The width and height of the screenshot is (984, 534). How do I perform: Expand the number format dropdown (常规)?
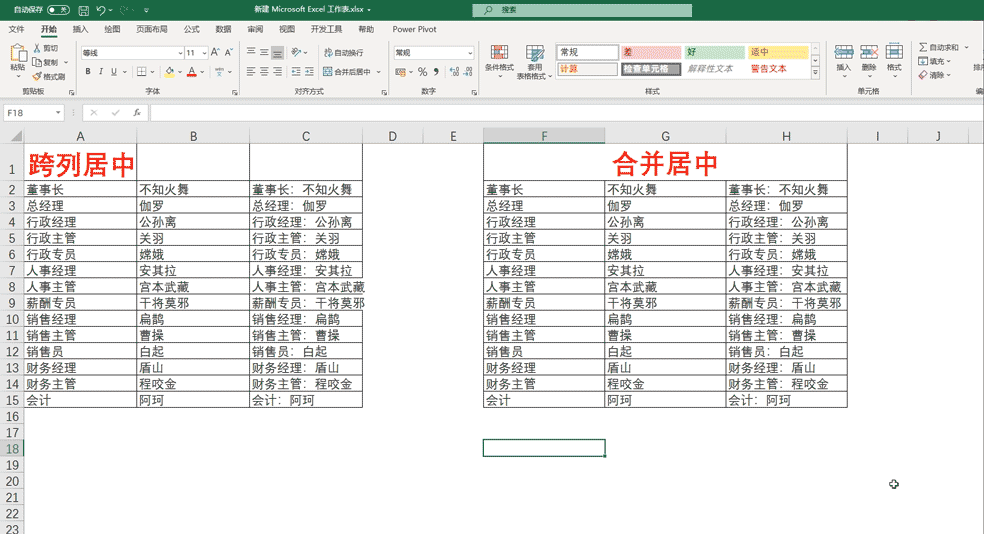[470, 53]
